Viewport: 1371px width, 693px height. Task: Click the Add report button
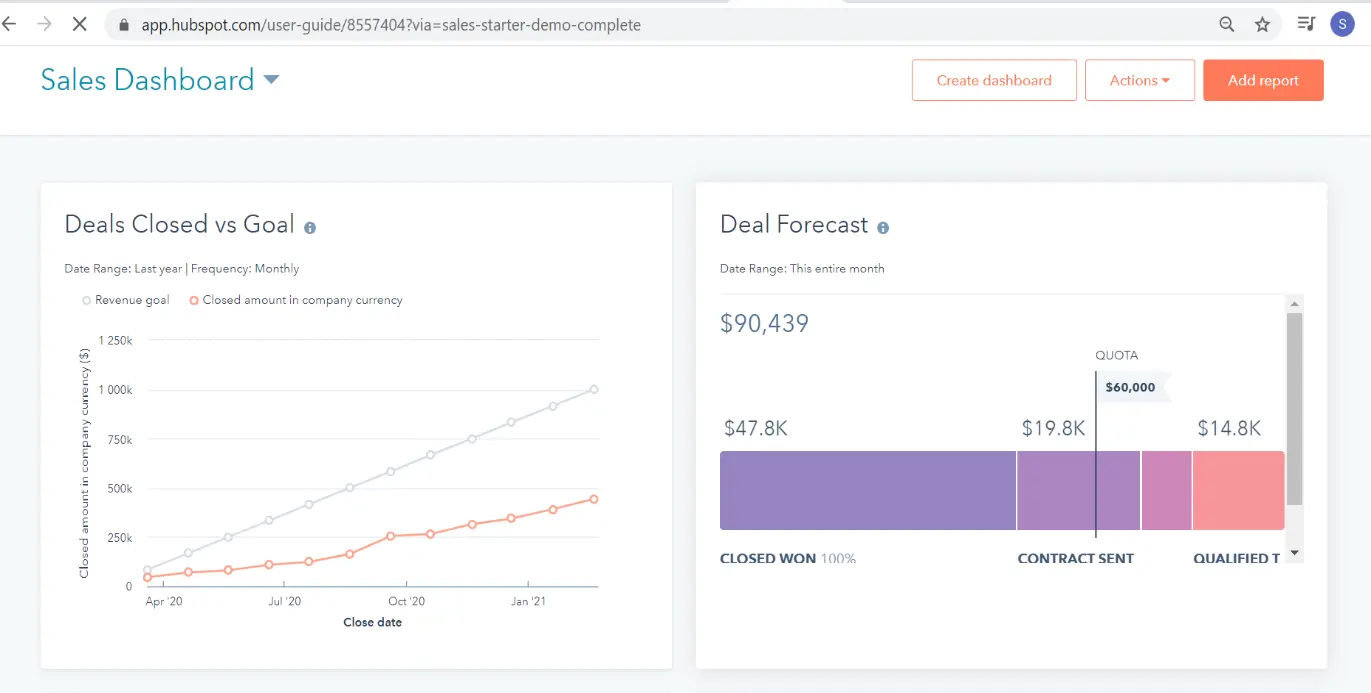pyautogui.click(x=1263, y=79)
